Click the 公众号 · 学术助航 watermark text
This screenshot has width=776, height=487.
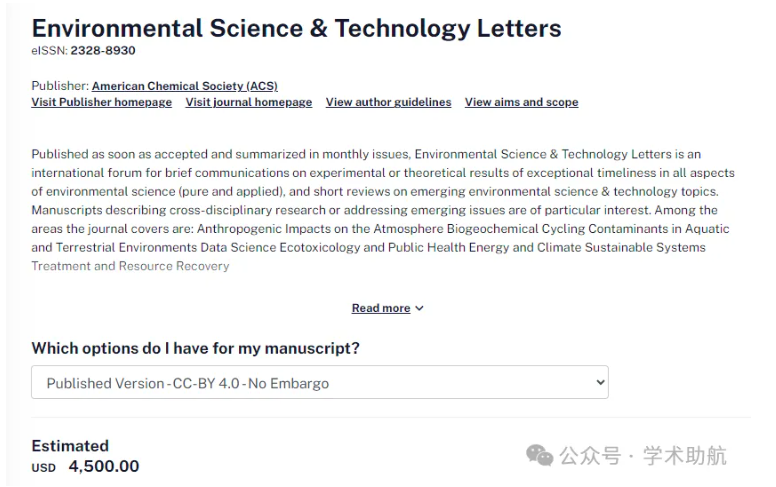coord(643,456)
